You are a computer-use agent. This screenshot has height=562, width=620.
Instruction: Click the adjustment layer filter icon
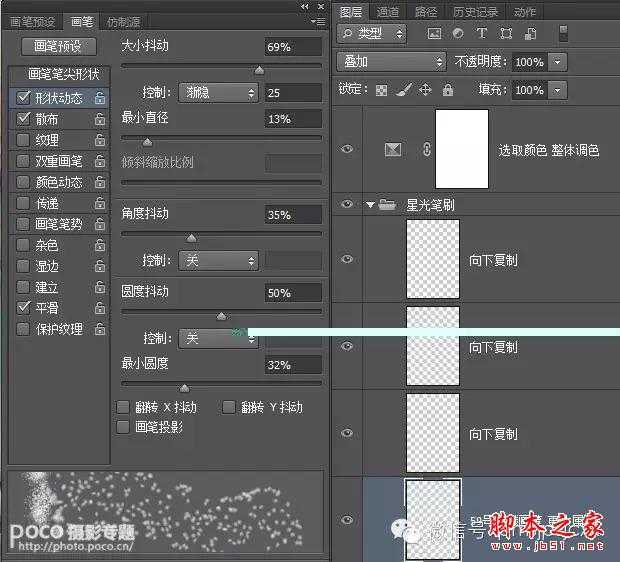(458, 33)
